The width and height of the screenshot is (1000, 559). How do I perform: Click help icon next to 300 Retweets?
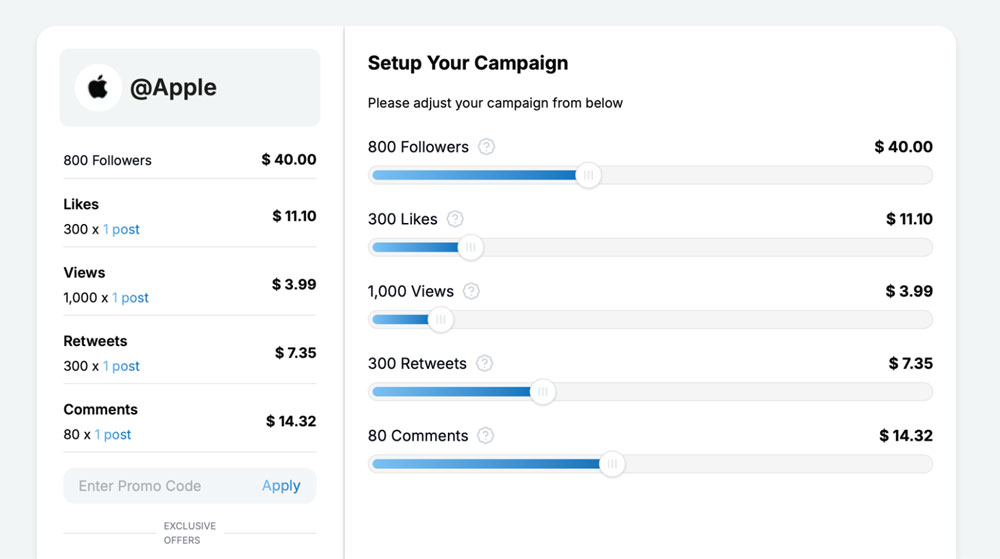(x=484, y=364)
